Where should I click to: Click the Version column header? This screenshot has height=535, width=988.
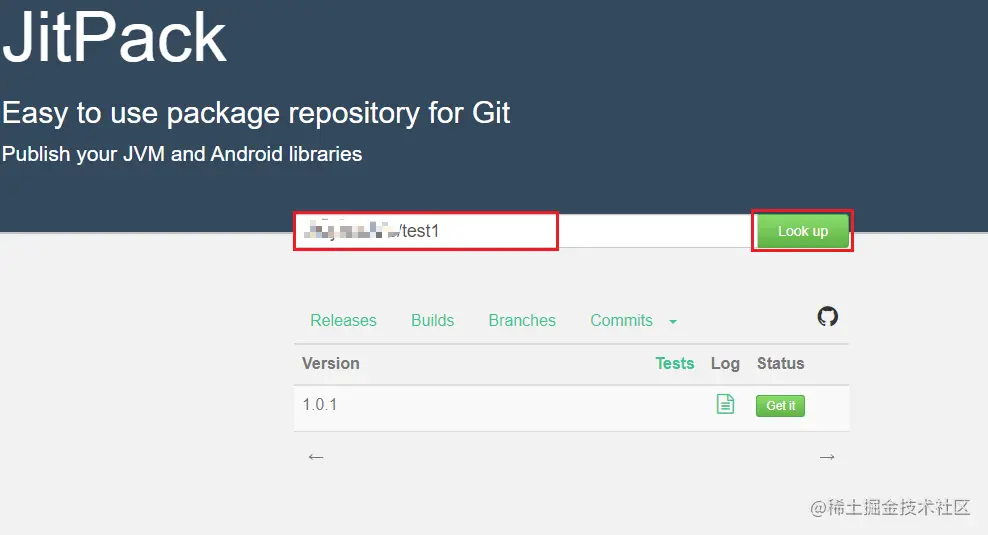(x=331, y=364)
